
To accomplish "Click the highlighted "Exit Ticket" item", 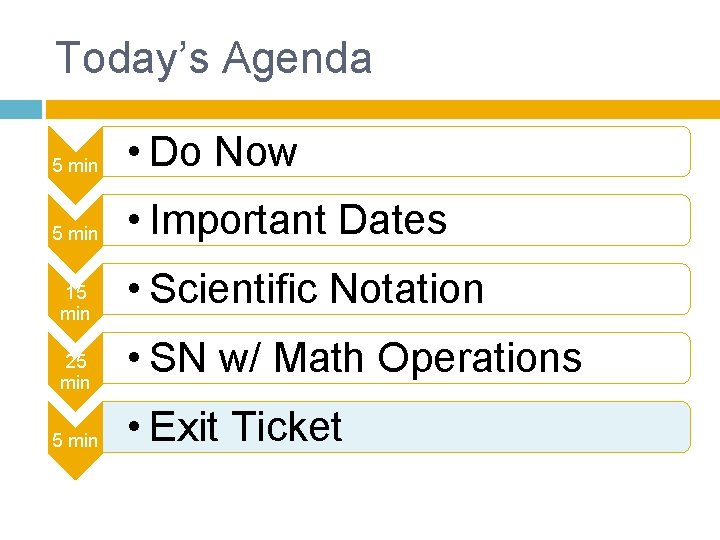I will (245, 427).
